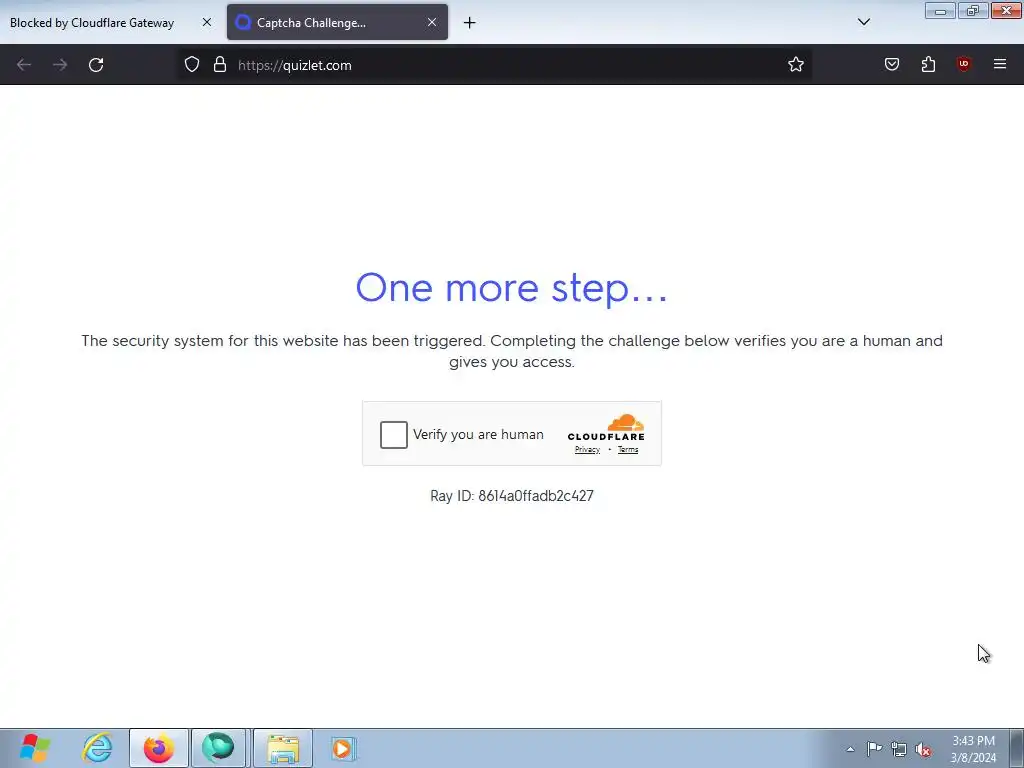
Task: Click the Ray ID text
Action: click(512, 496)
